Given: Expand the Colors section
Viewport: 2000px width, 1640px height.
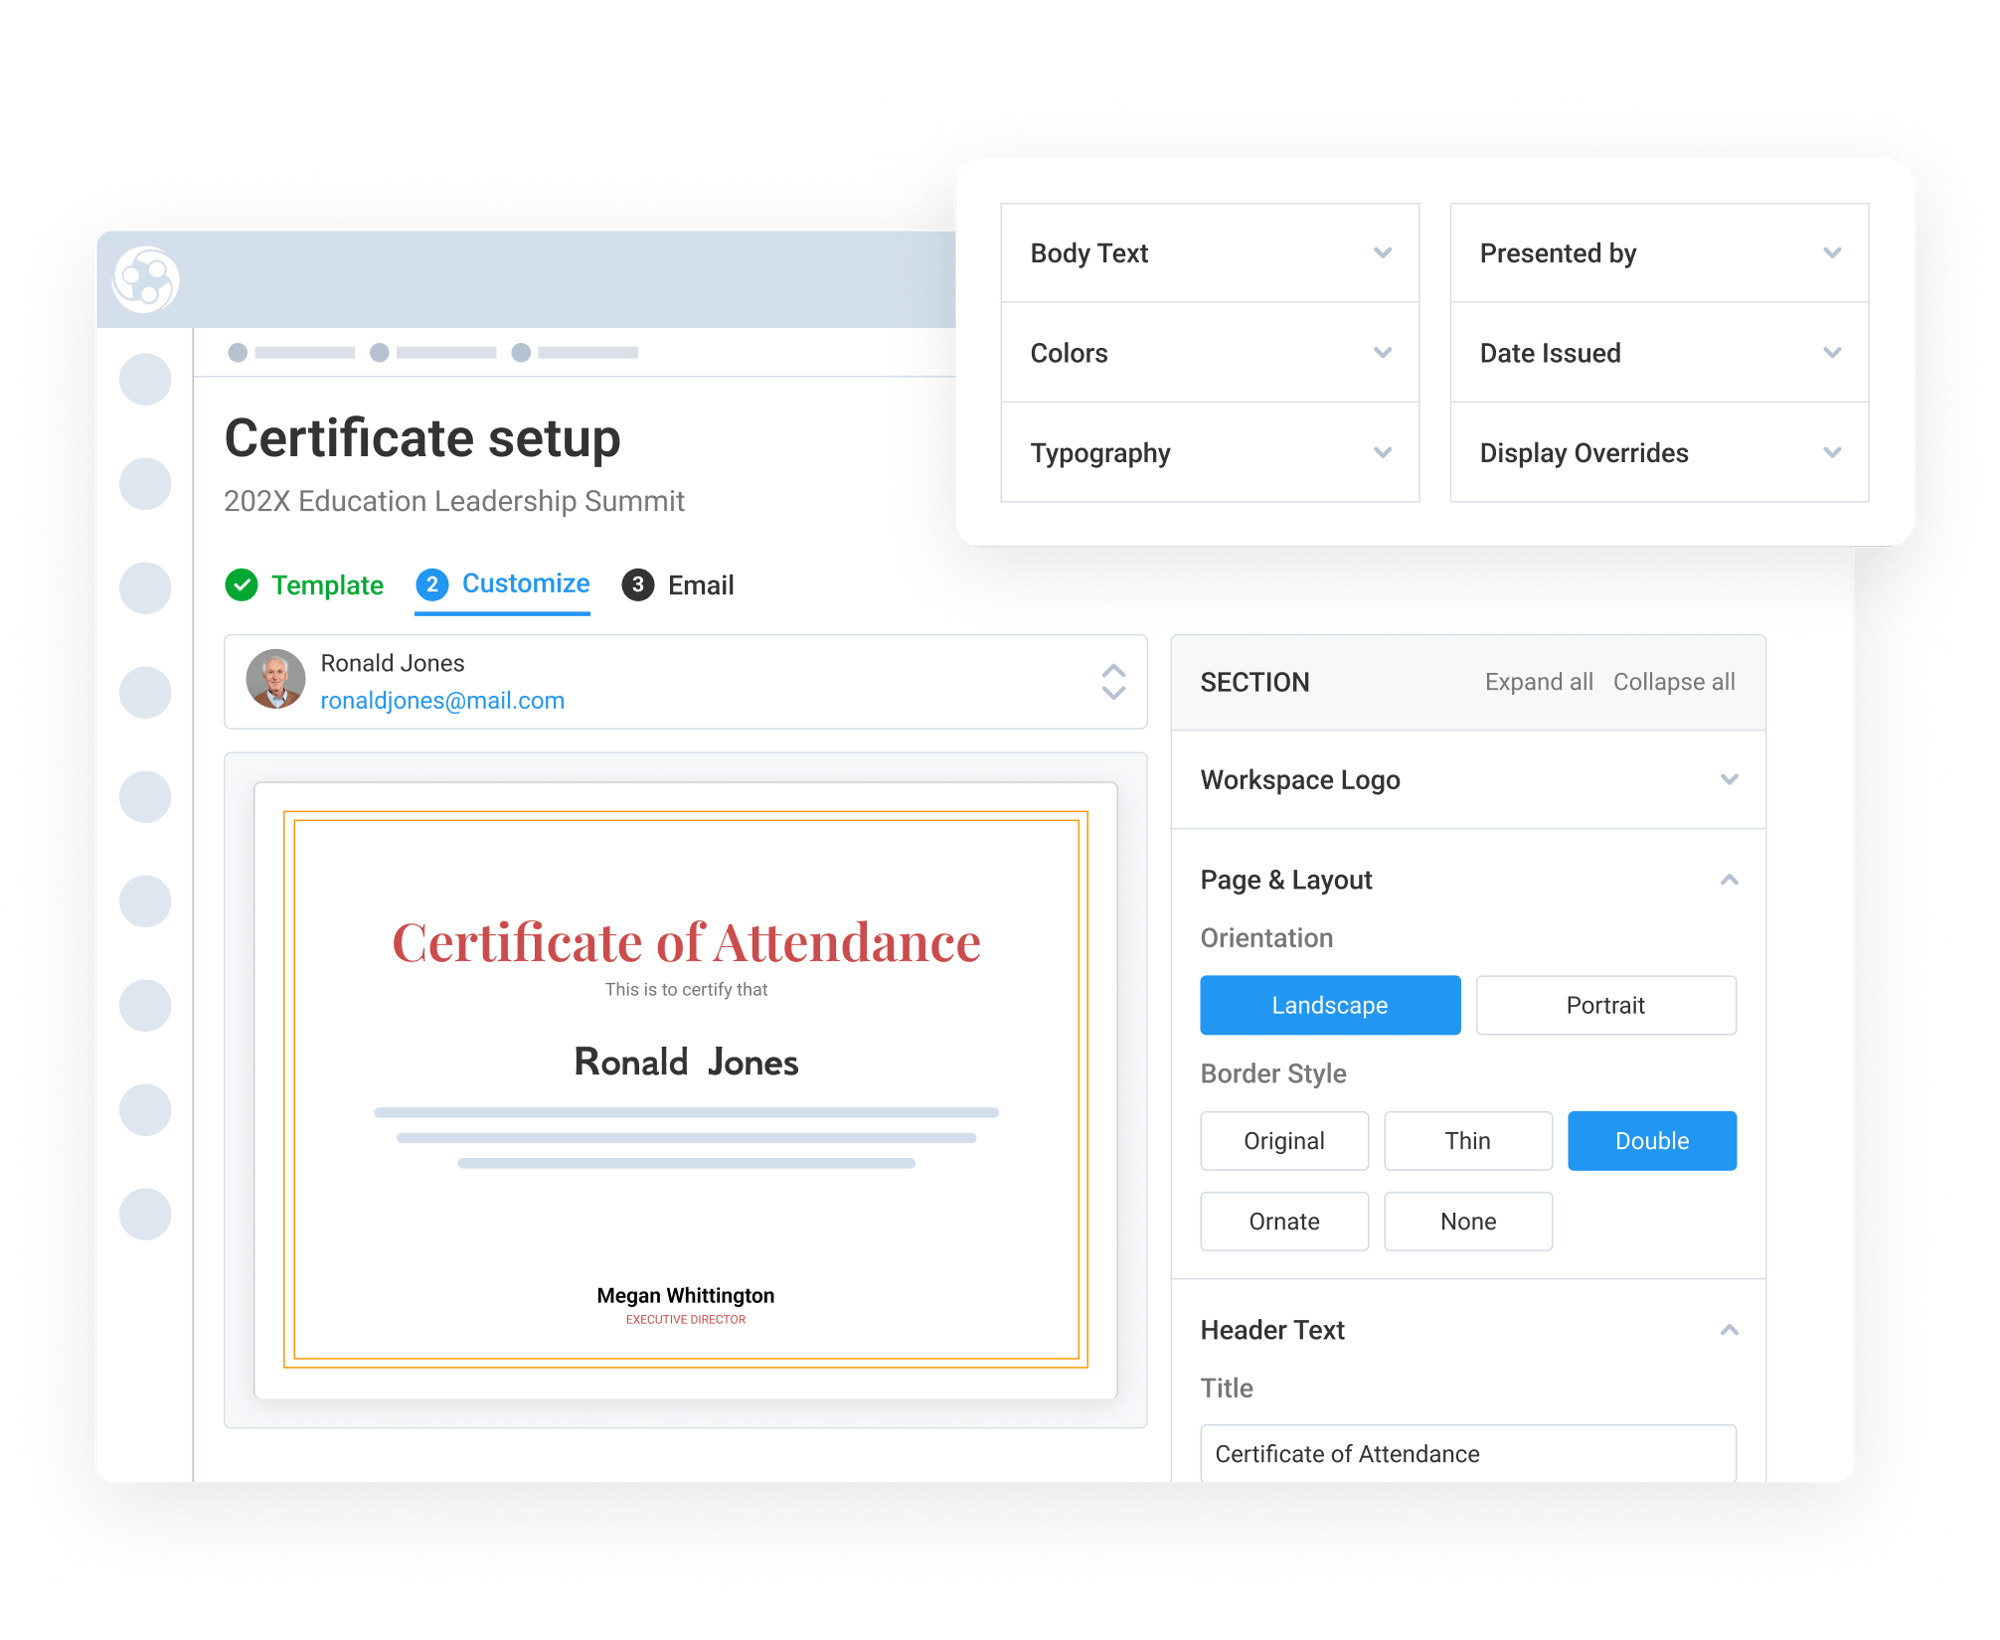Looking at the screenshot, I should tap(1210, 353).
